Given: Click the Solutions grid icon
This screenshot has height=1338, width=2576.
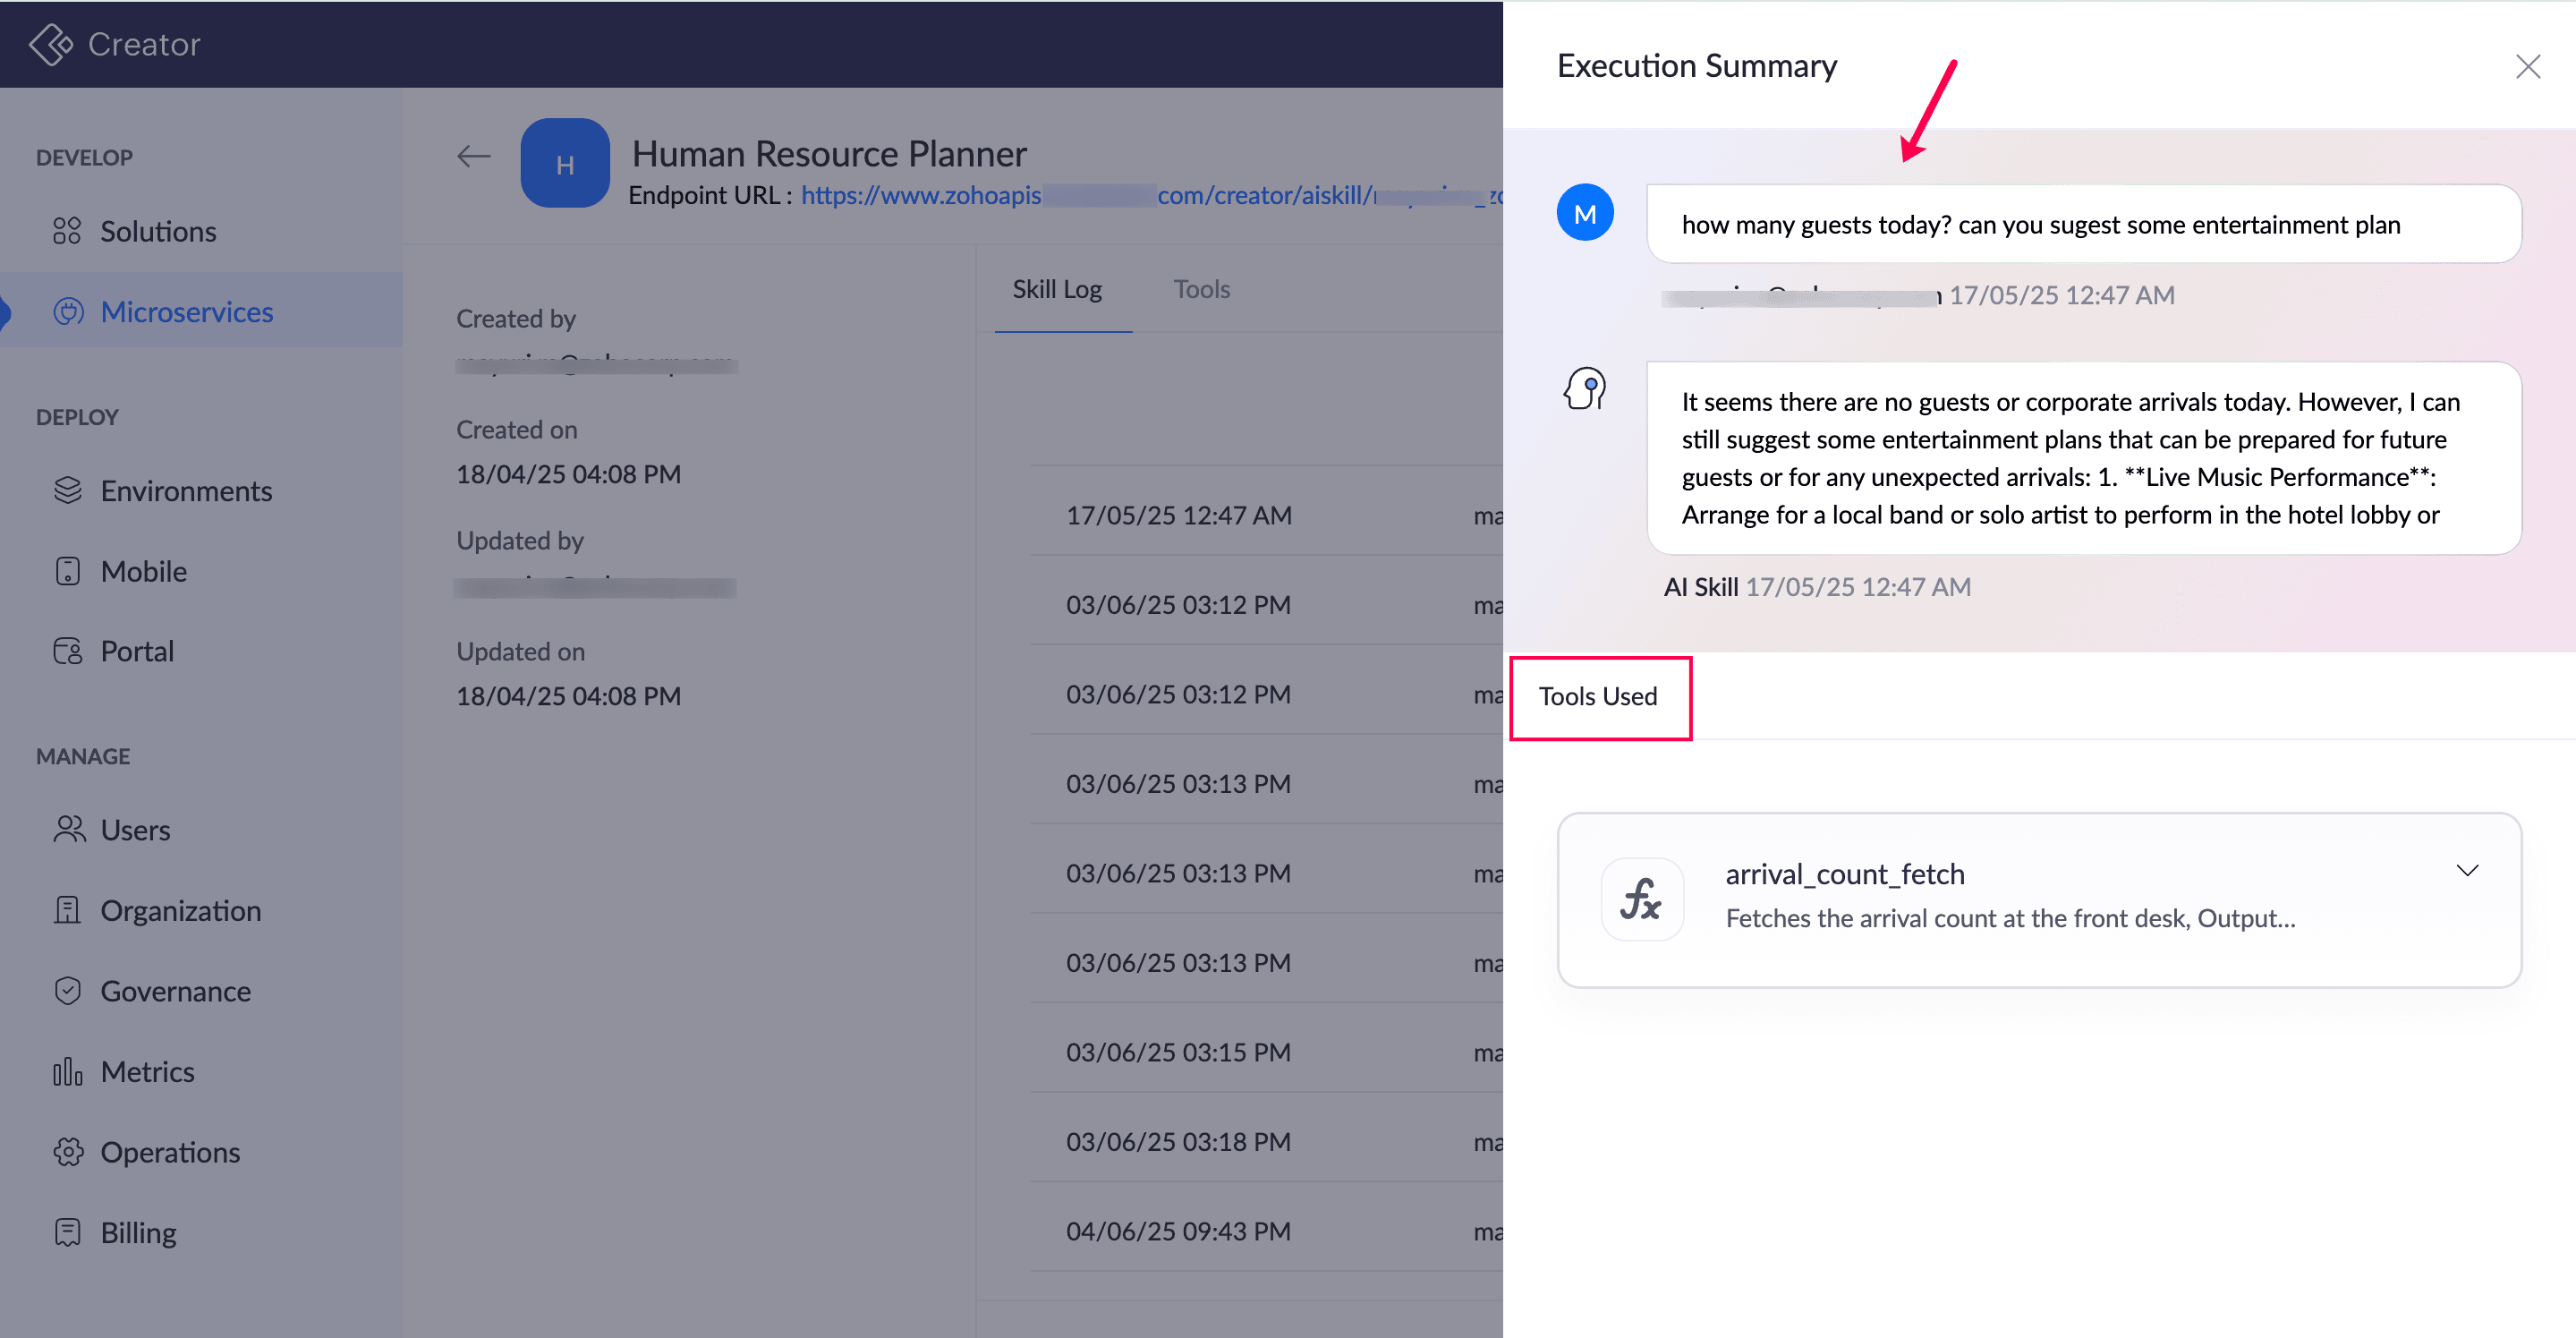Looking at the screenshot, I should coord(67,231).
